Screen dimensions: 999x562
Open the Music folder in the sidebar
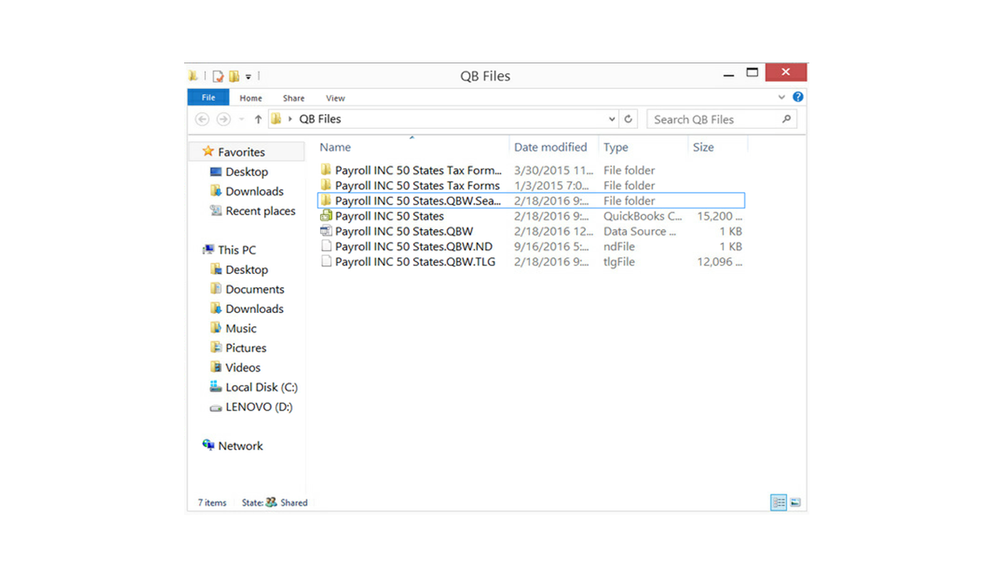point(241,329)
